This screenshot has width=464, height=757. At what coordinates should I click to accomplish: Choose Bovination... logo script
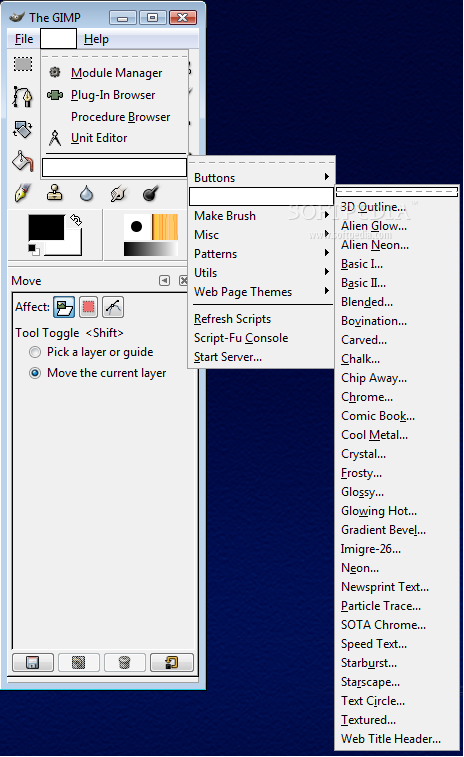397,321
